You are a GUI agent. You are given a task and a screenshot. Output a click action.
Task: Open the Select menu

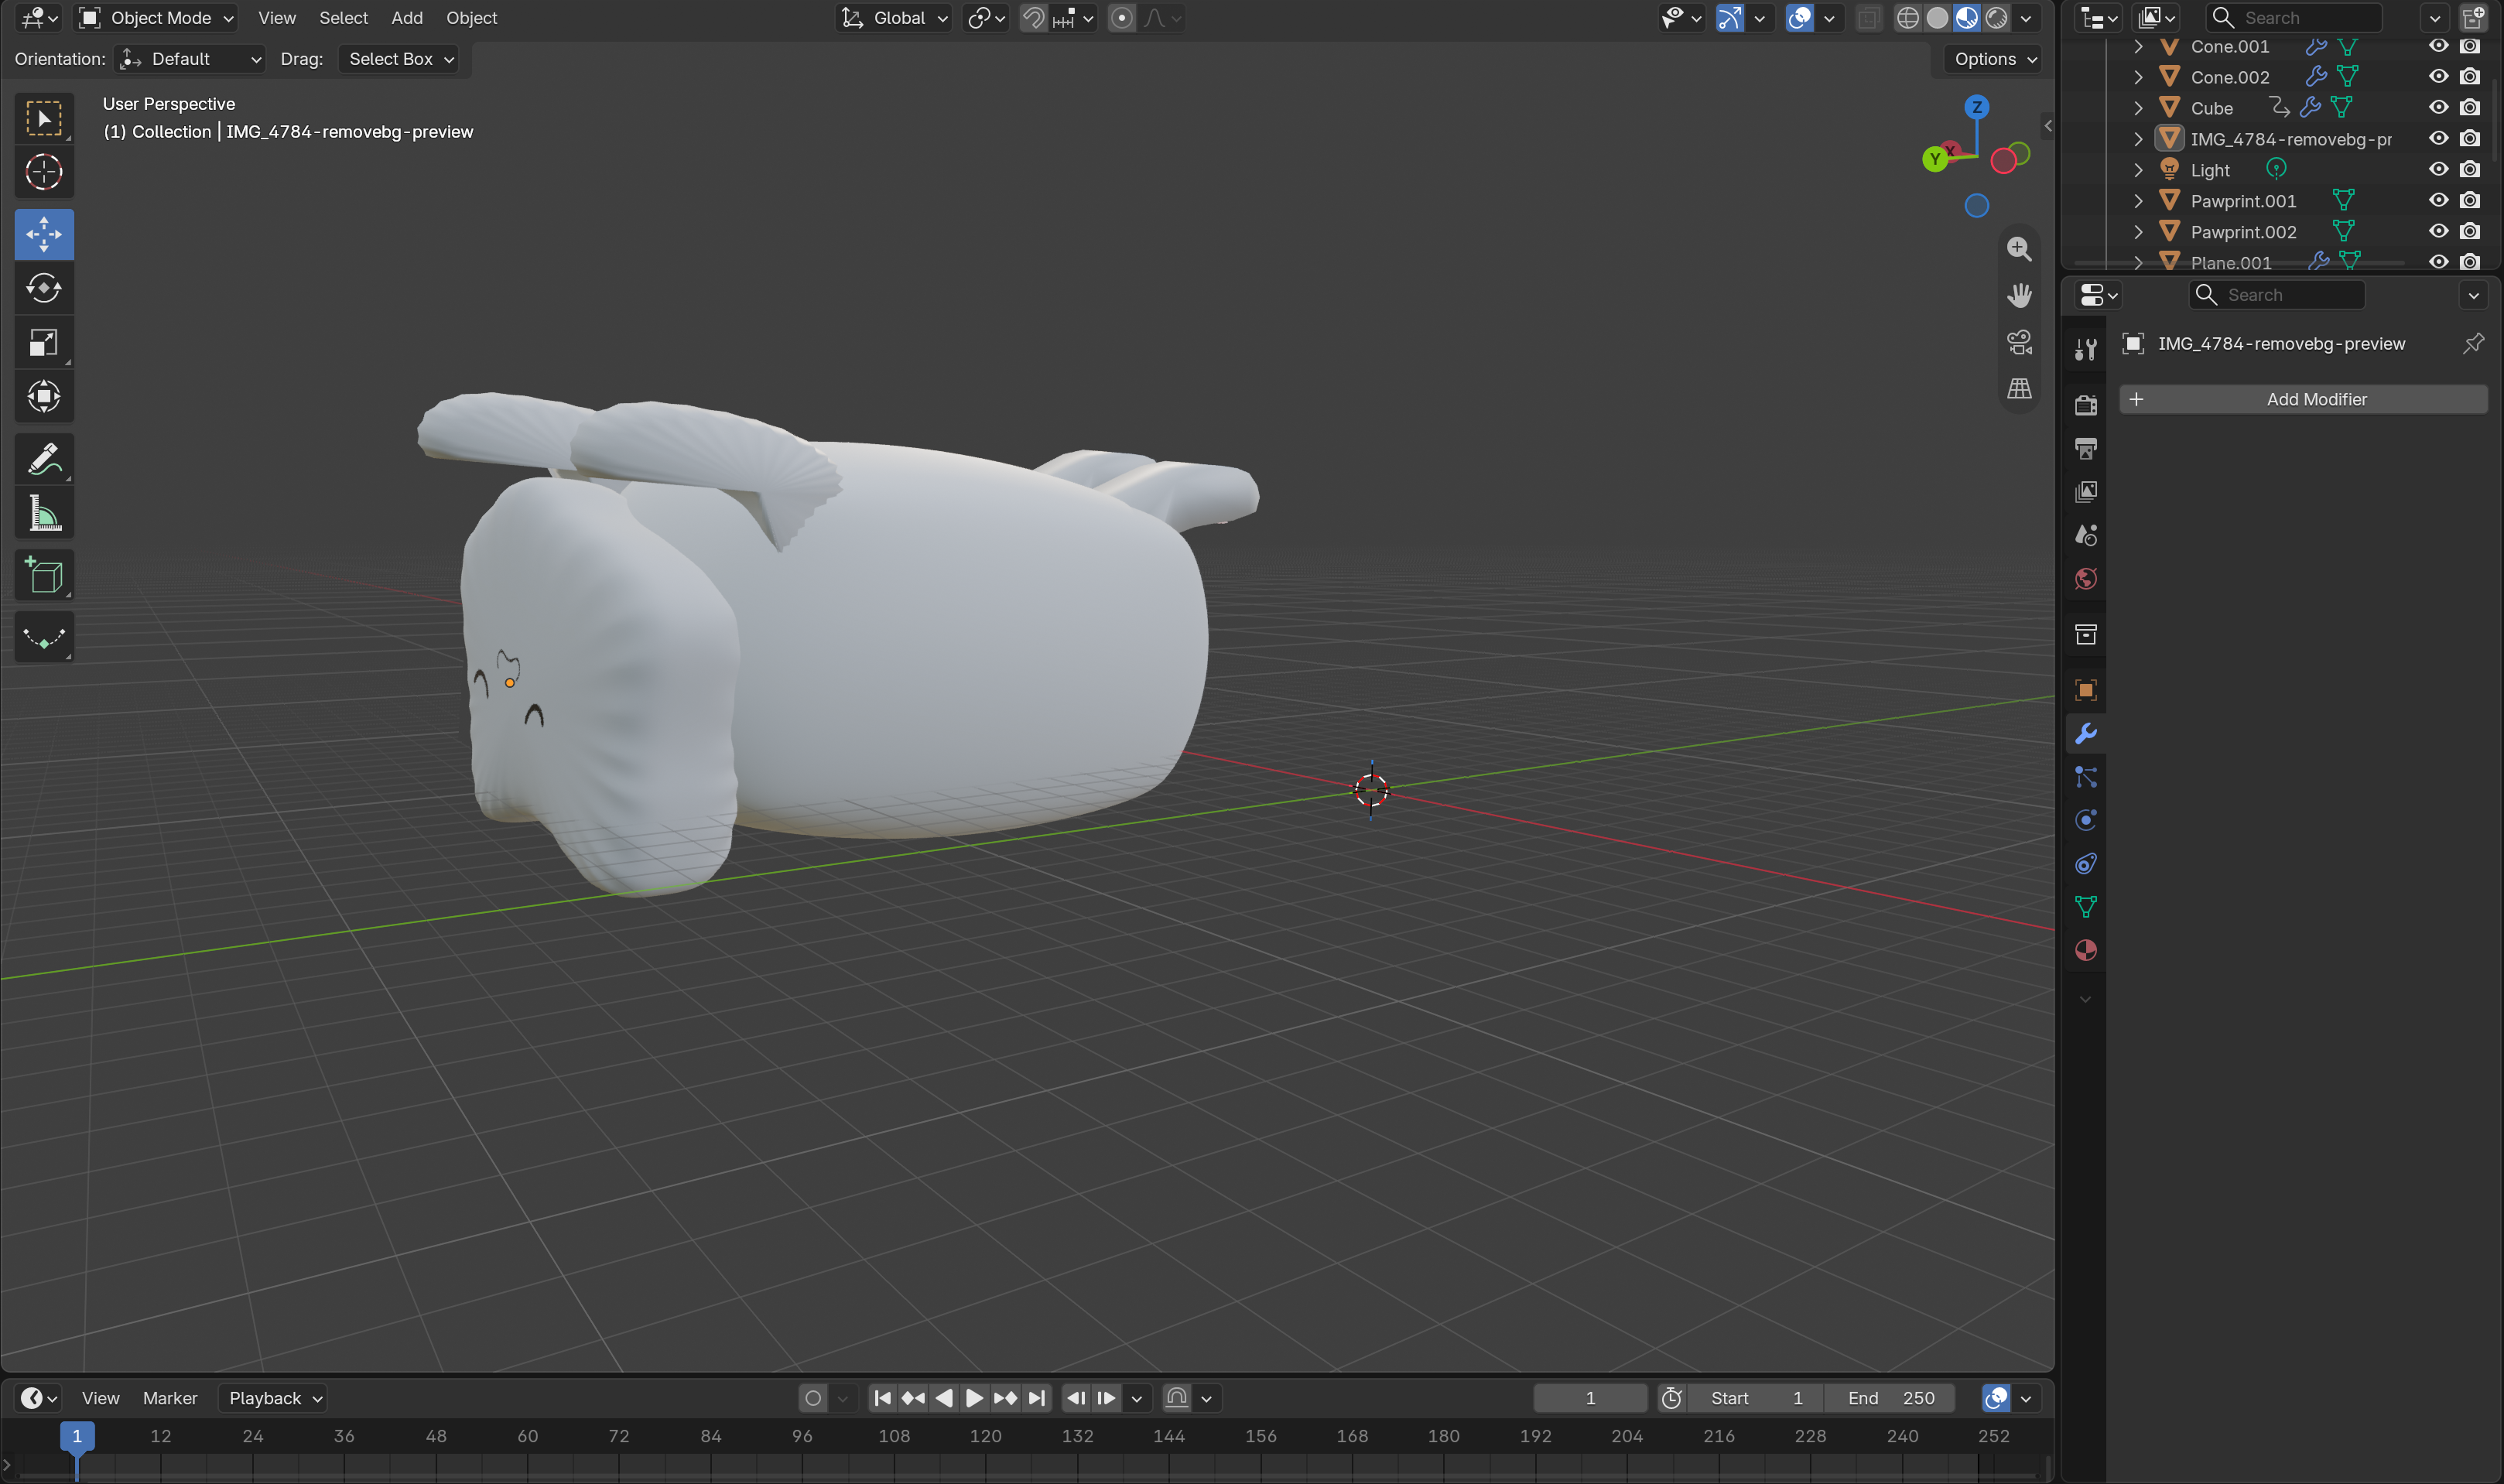point(343,18)
